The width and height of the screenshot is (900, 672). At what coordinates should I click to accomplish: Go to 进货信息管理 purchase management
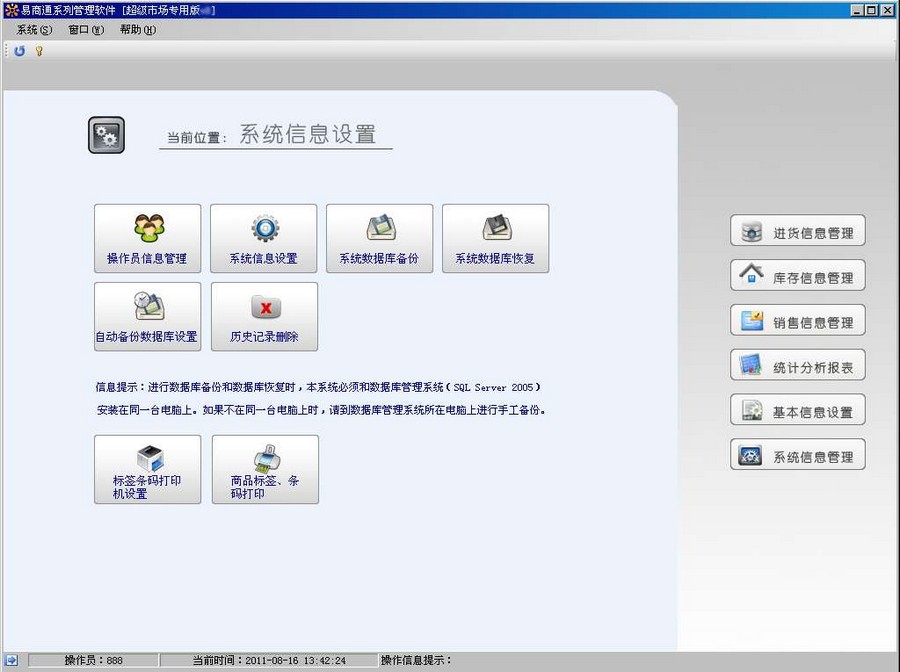click(x=797, y=233)
